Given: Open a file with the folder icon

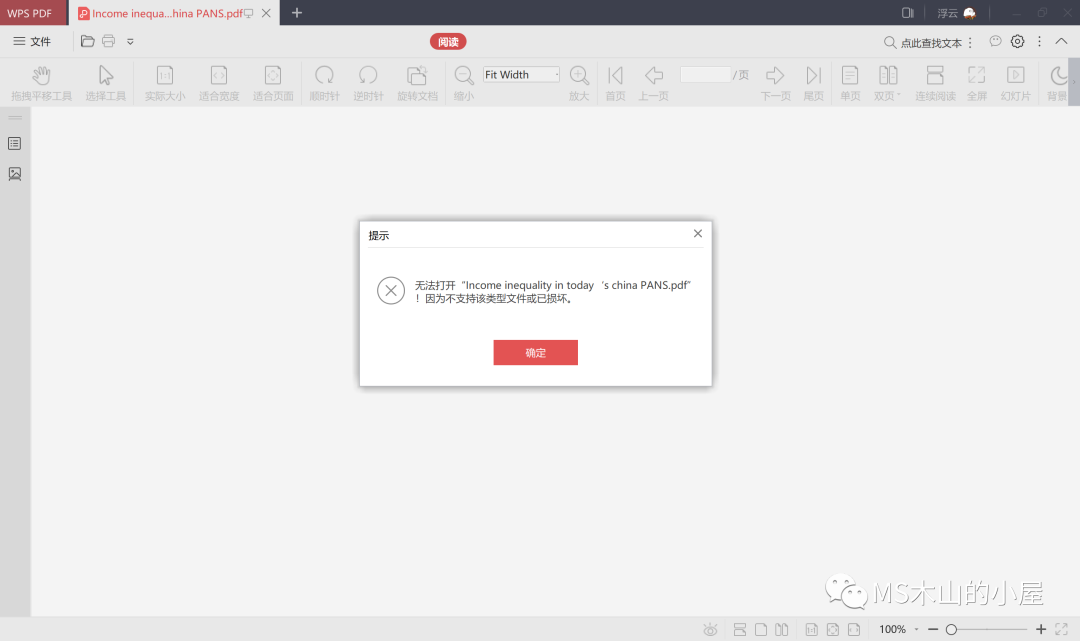Looking at the screenshot, I should click(87, 41).
